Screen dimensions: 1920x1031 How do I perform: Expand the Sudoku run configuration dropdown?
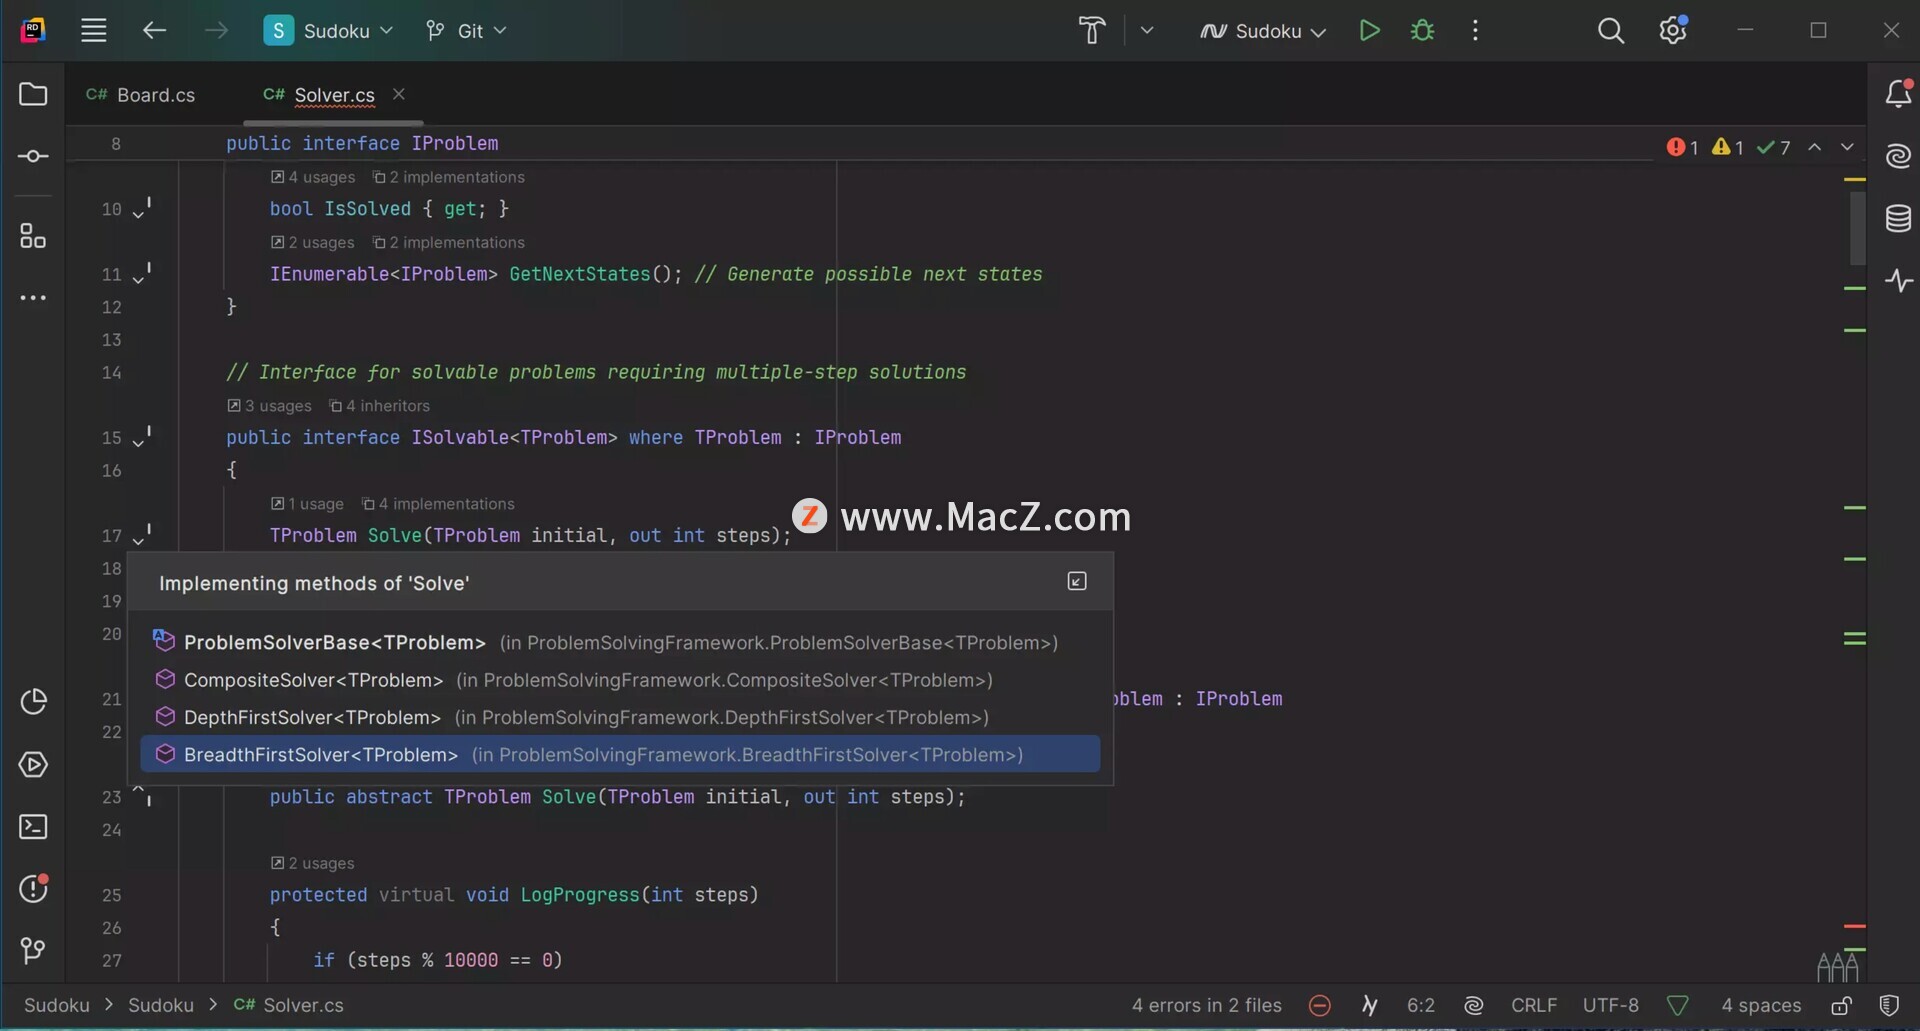click(1263, 31)
